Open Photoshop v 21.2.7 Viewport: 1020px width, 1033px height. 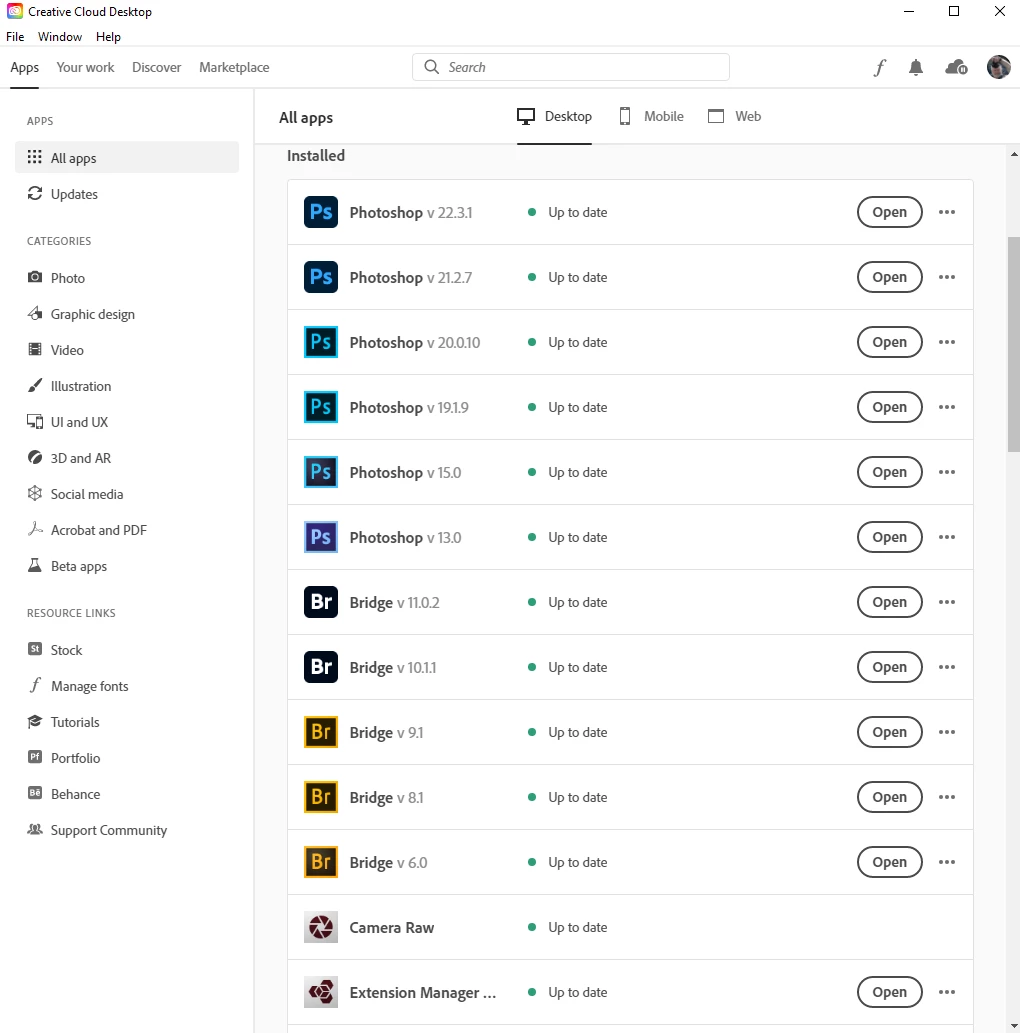[890, 277]
